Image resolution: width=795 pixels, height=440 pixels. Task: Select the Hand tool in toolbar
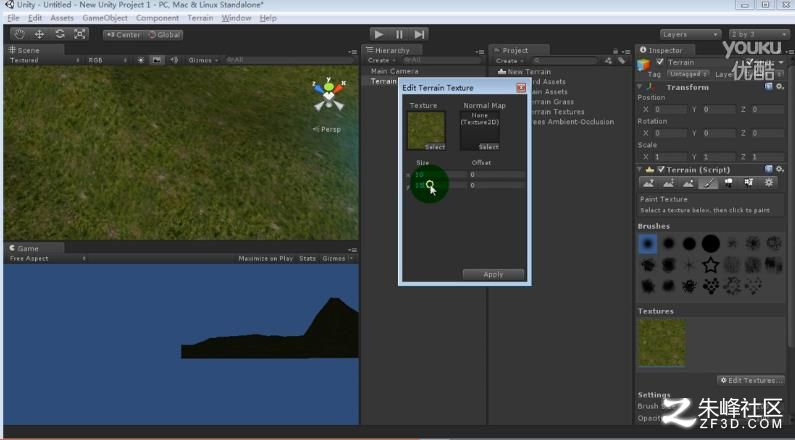coord(19,34)
